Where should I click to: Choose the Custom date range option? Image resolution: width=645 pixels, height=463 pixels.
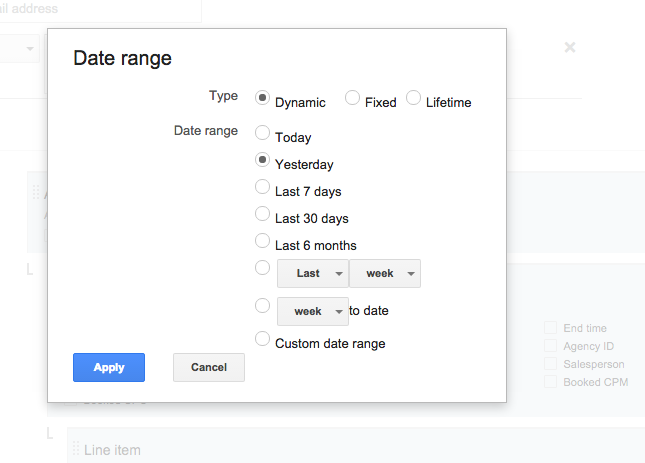[x=262, y=339]
